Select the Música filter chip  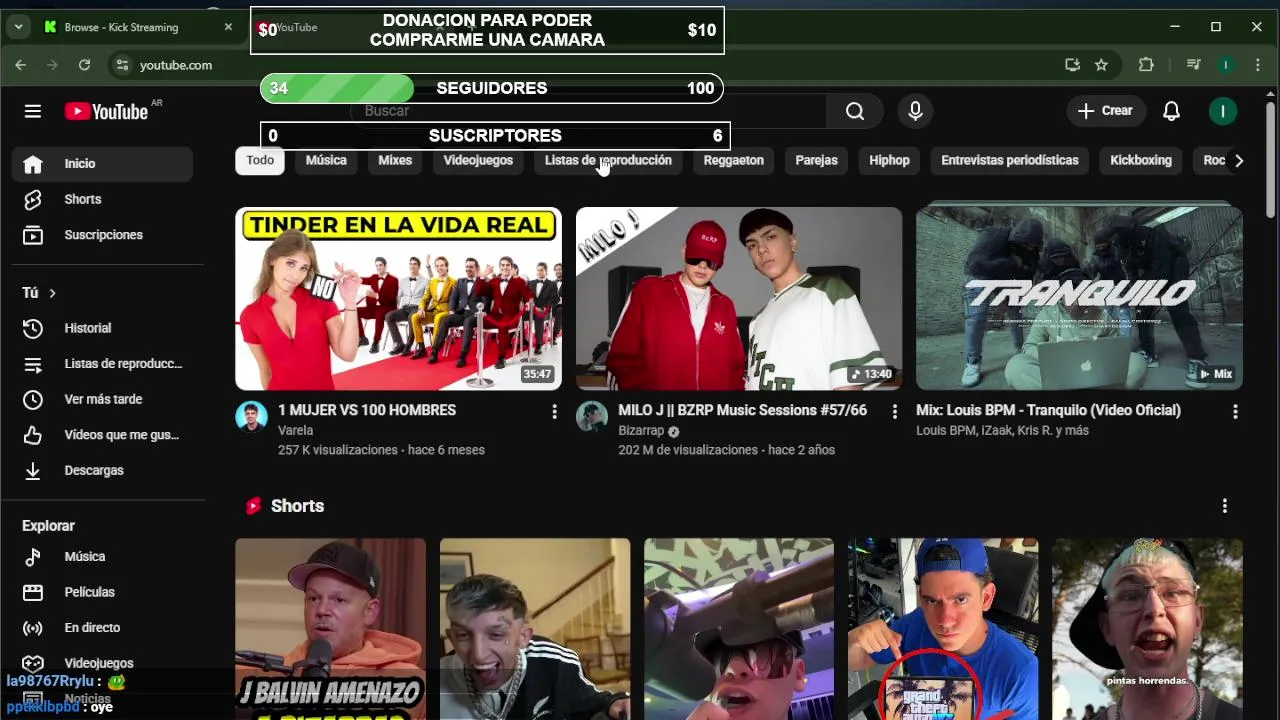[x=326, y=160]
